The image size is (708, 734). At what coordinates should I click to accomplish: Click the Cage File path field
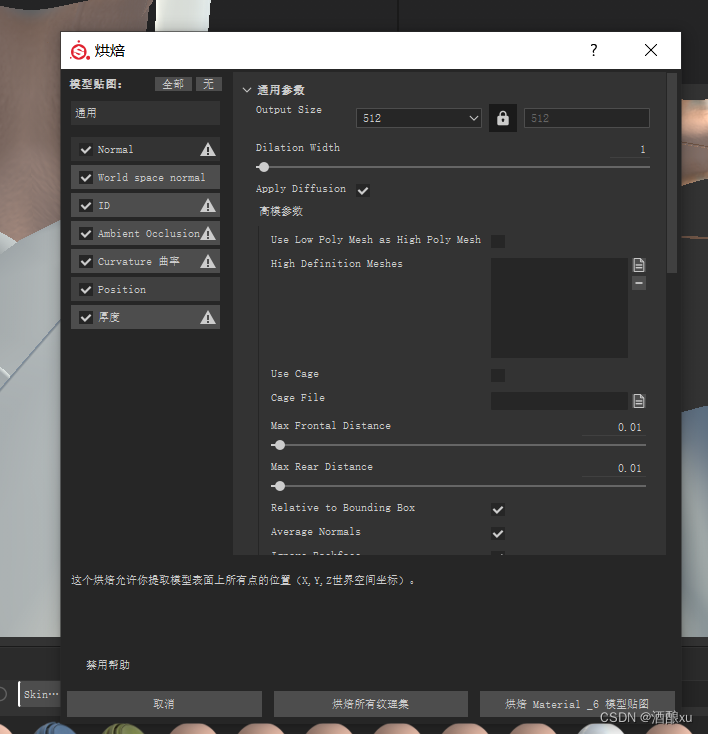pyautogui.click(x=559, y=401)
